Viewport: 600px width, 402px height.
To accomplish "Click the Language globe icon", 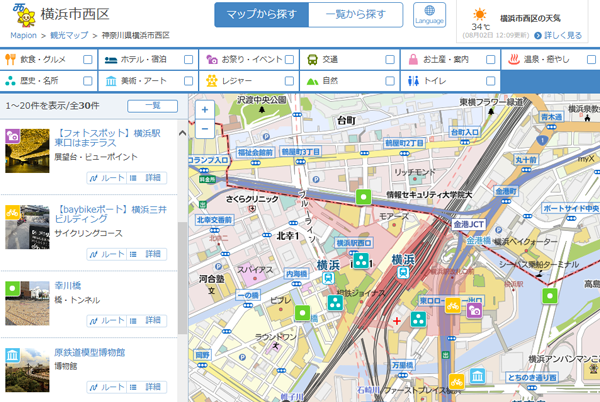I will point(430,13).
